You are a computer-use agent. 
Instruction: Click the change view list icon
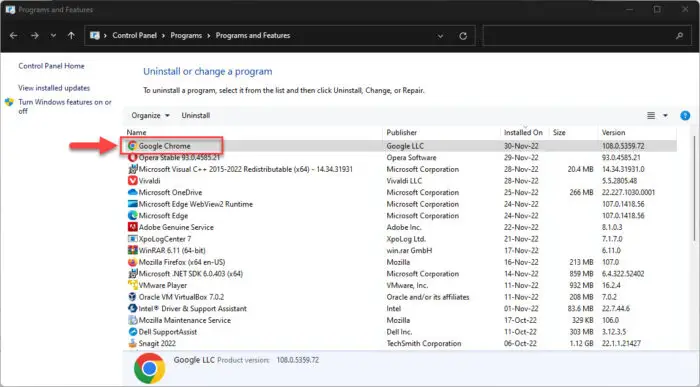tap(651, 116)
